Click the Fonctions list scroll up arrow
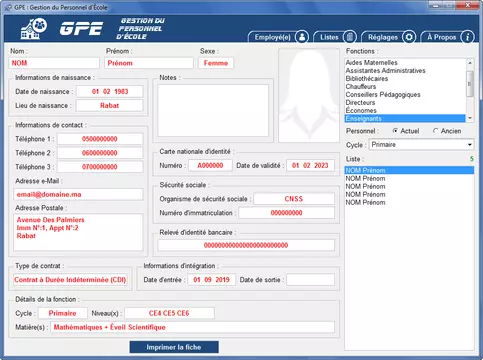 [470, 63]
